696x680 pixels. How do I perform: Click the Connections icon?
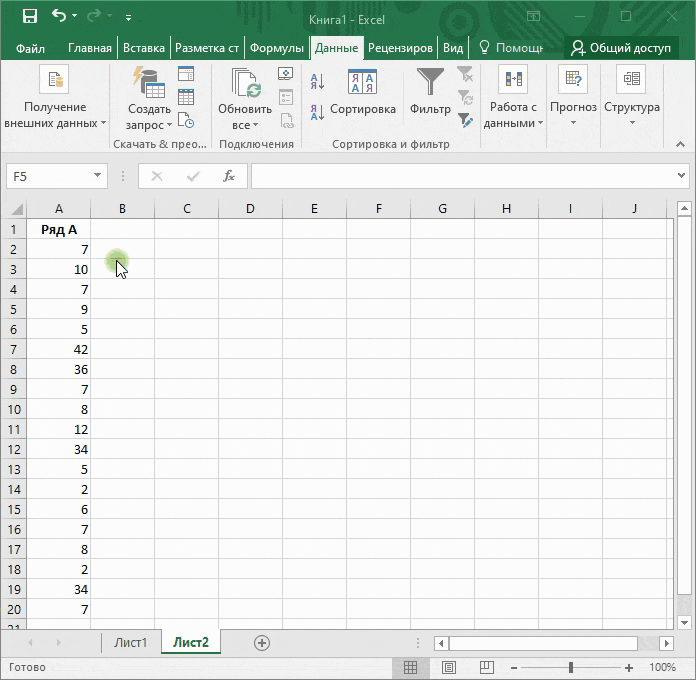point(286,73)
